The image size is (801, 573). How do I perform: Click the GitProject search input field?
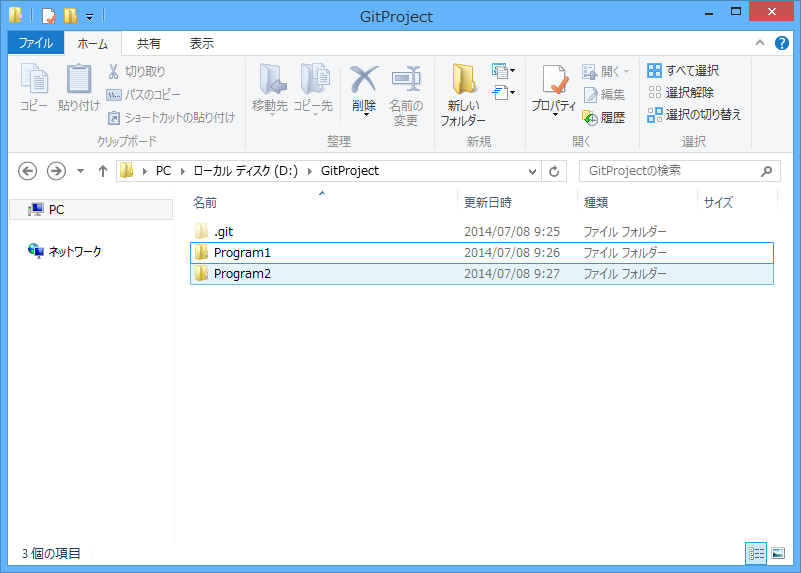coord(670,171)
